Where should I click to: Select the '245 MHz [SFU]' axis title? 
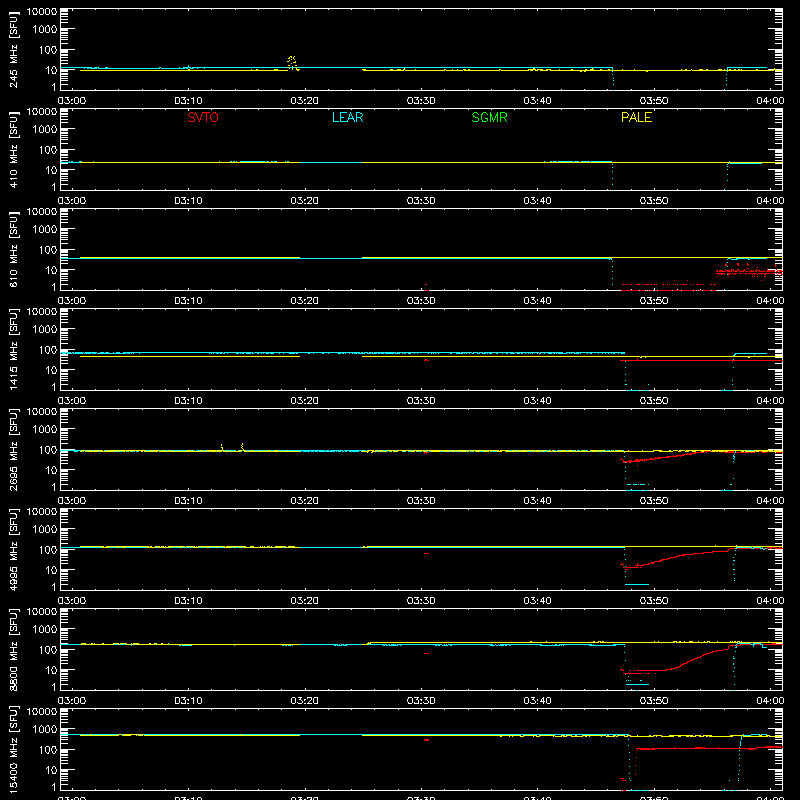pos(14,50)
